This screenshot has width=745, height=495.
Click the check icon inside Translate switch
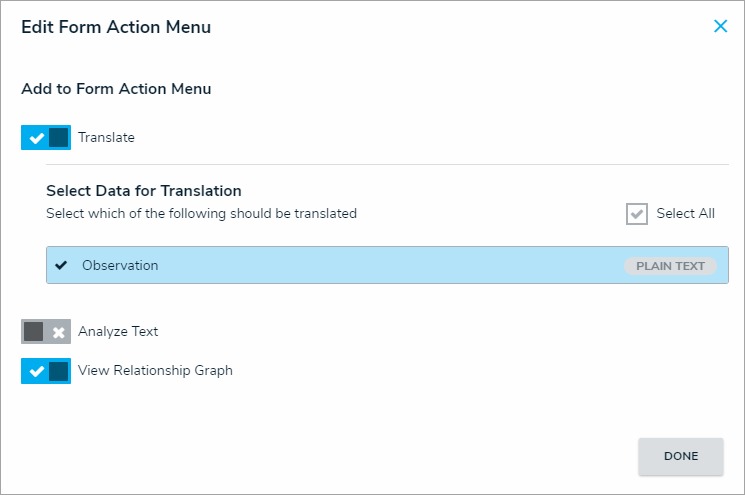click(x=36, y=138)
